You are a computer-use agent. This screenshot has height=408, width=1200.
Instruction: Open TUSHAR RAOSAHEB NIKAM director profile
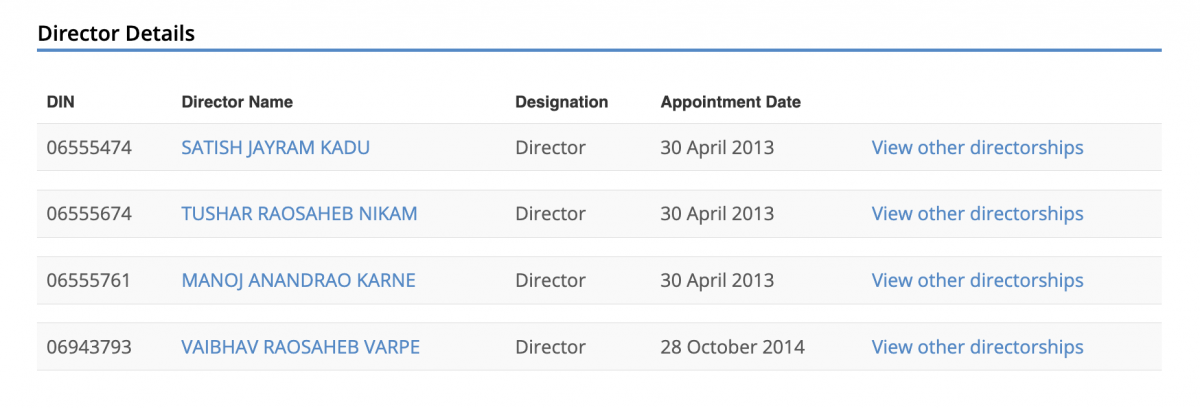(299, 214)
